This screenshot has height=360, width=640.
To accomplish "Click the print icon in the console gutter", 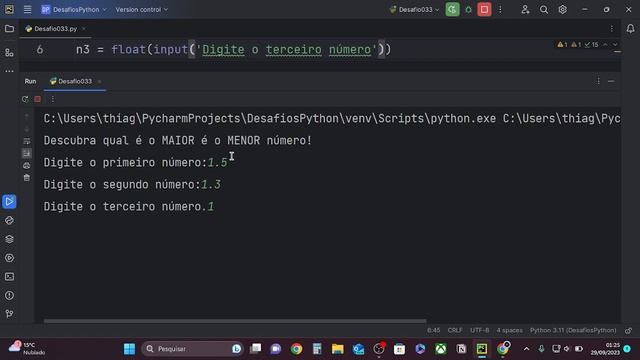I will [27, 165].
